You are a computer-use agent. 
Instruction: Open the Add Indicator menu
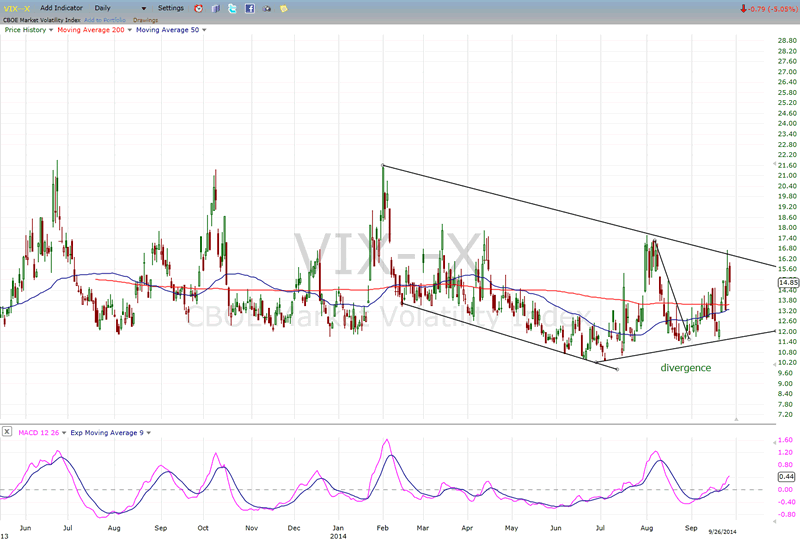click(61, 8)
